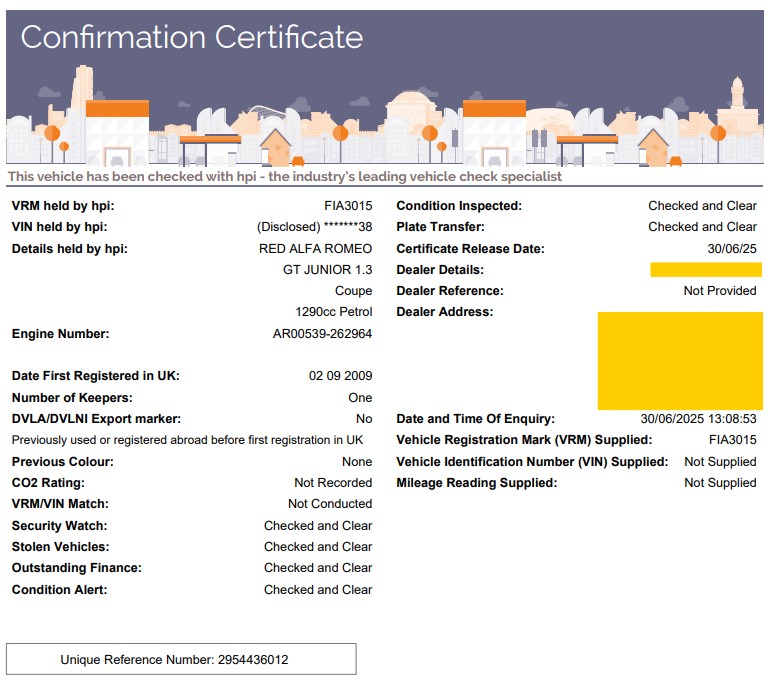773x686 pixels.
Task: Click Stolen Vehicles 'Checked and Clear' value
Action: pyautogui.click(x=318, y=547)
